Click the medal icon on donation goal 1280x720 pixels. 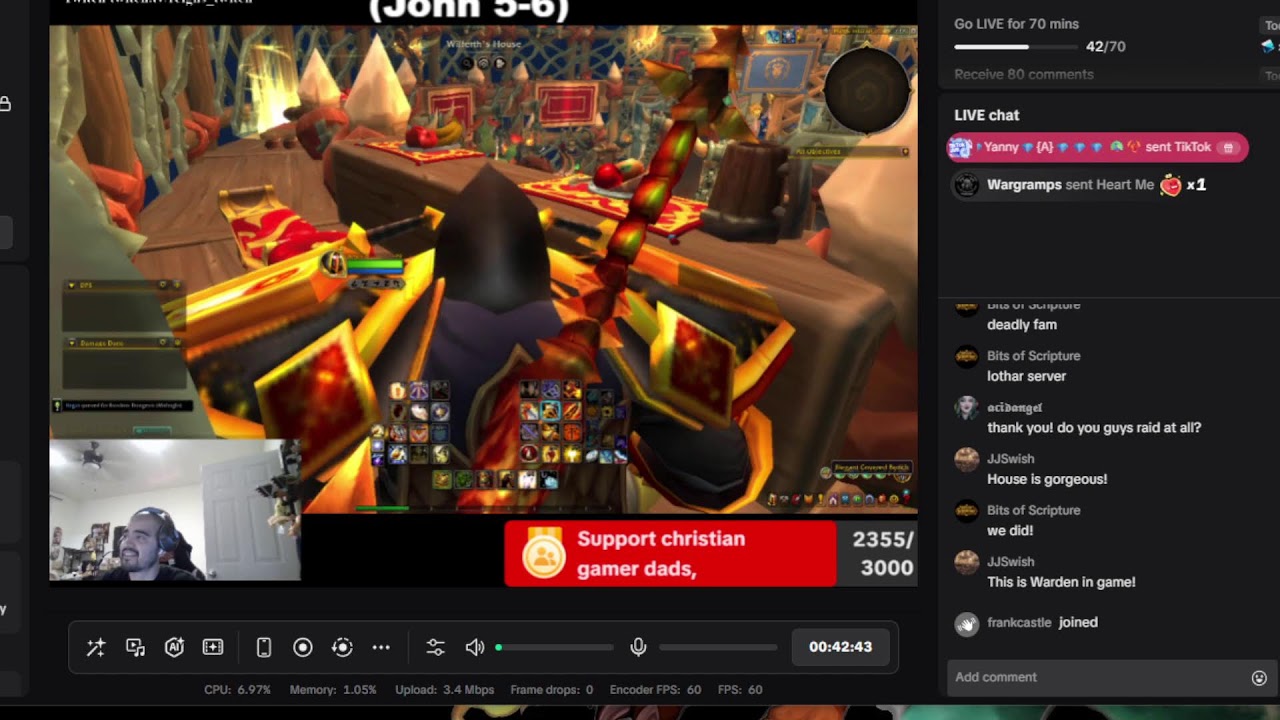tap(544, 553)
